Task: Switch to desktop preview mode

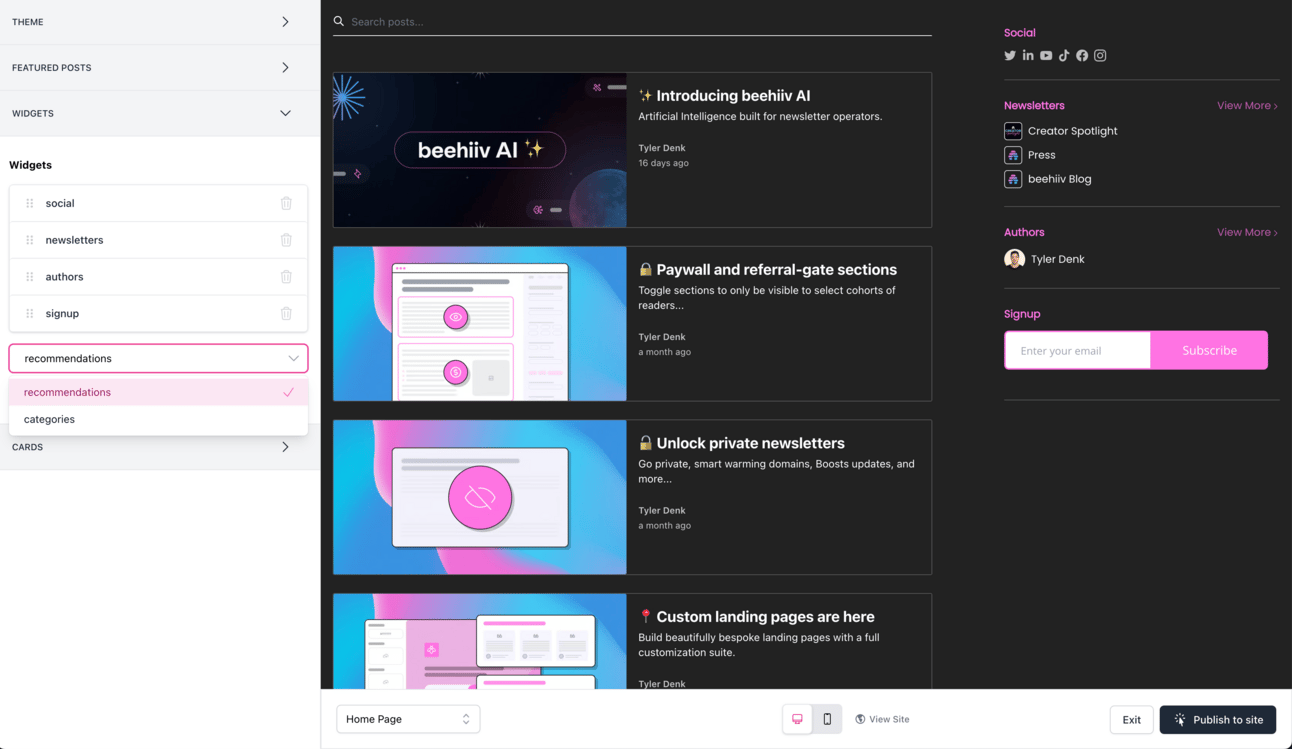Action: (797, 719)
